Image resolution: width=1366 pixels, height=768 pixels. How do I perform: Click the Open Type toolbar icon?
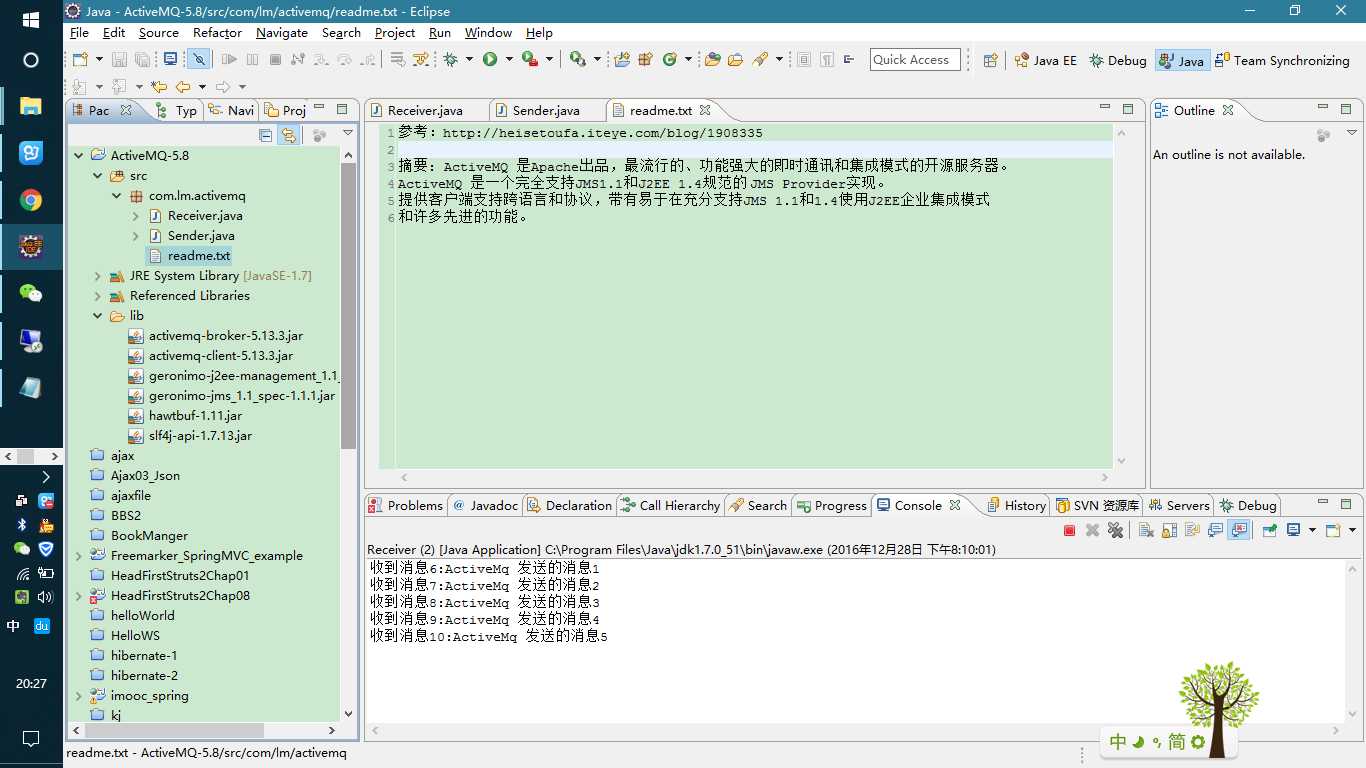point(712,60)
